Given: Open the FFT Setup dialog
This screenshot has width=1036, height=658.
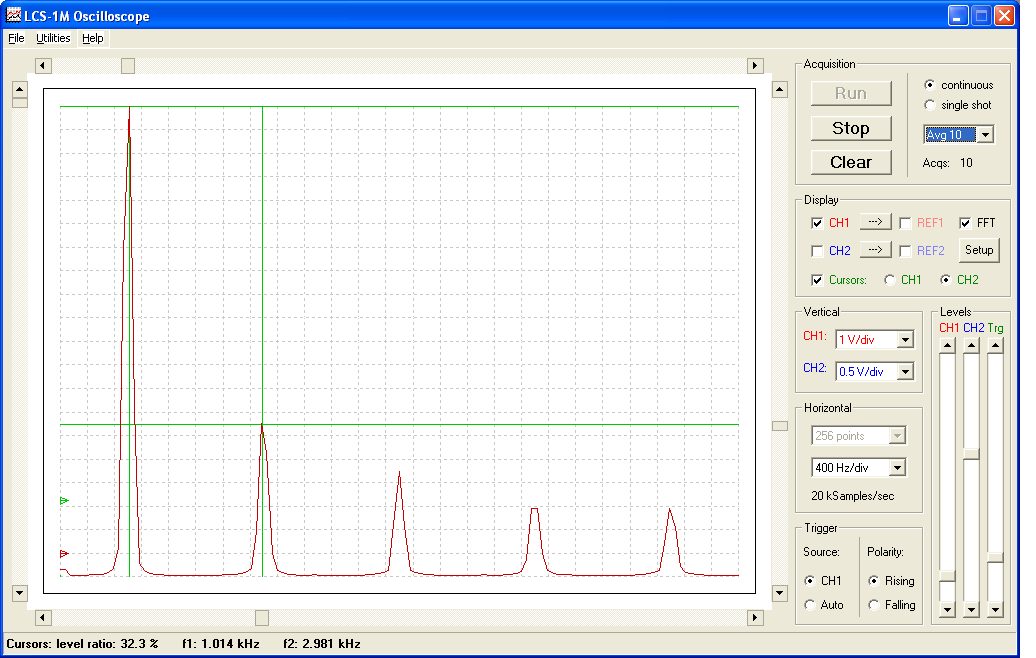Looking at the screenshot, I should [x=978, y=250].
